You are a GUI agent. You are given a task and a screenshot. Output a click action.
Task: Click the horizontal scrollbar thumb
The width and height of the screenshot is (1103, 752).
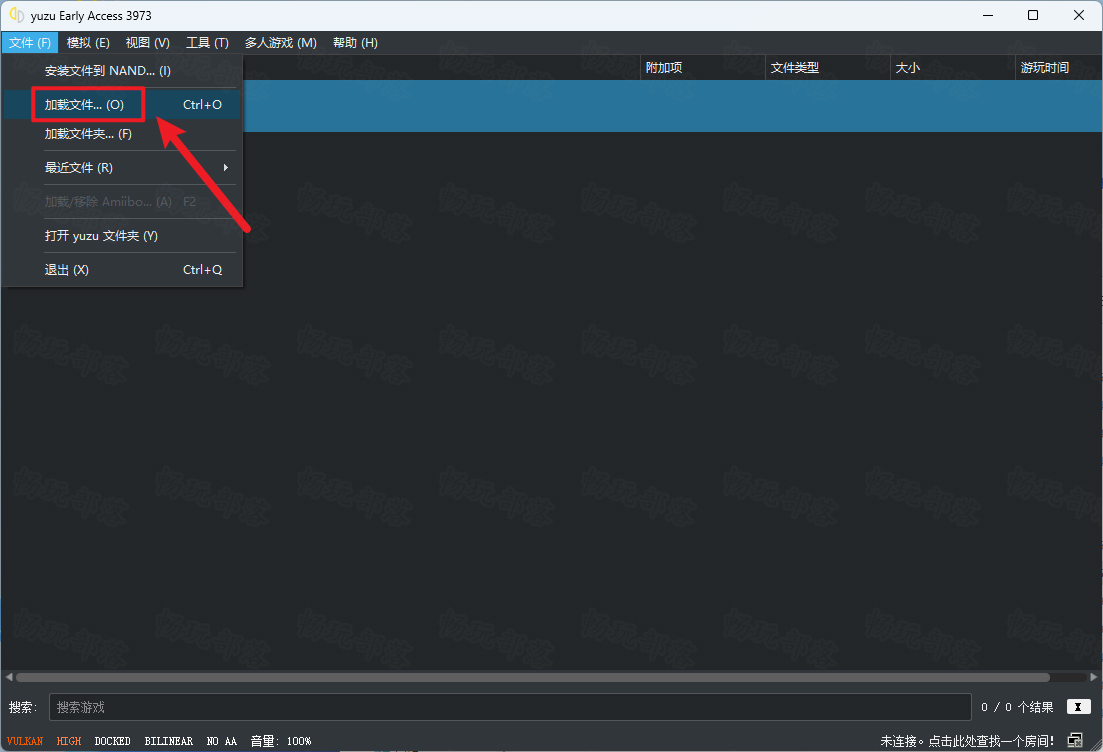[533, 677]
